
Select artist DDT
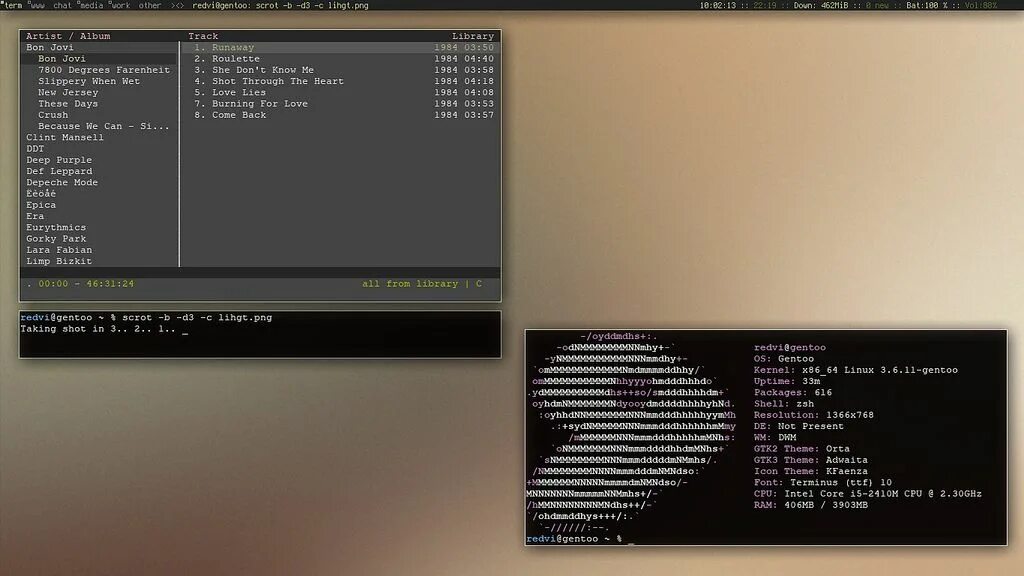(99, 148)
